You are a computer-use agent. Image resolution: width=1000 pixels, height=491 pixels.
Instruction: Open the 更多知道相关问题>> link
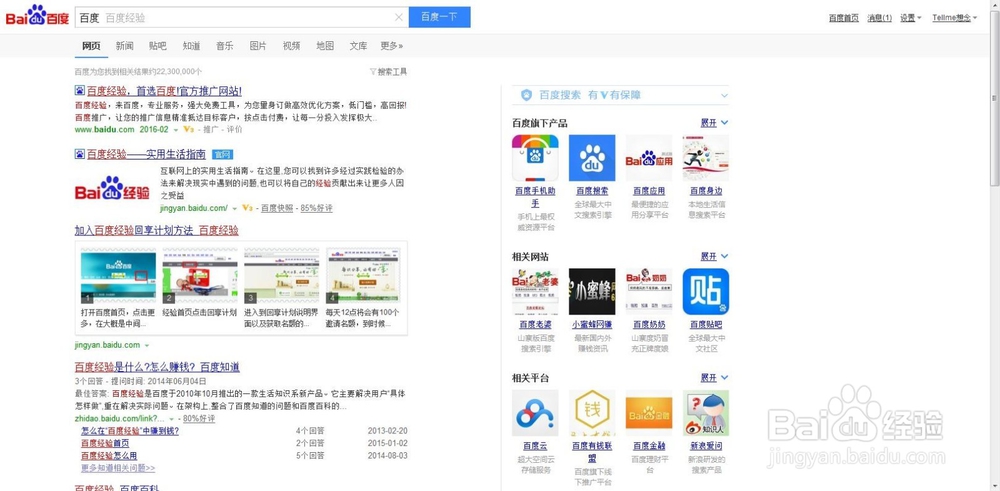tap(118, 468)
